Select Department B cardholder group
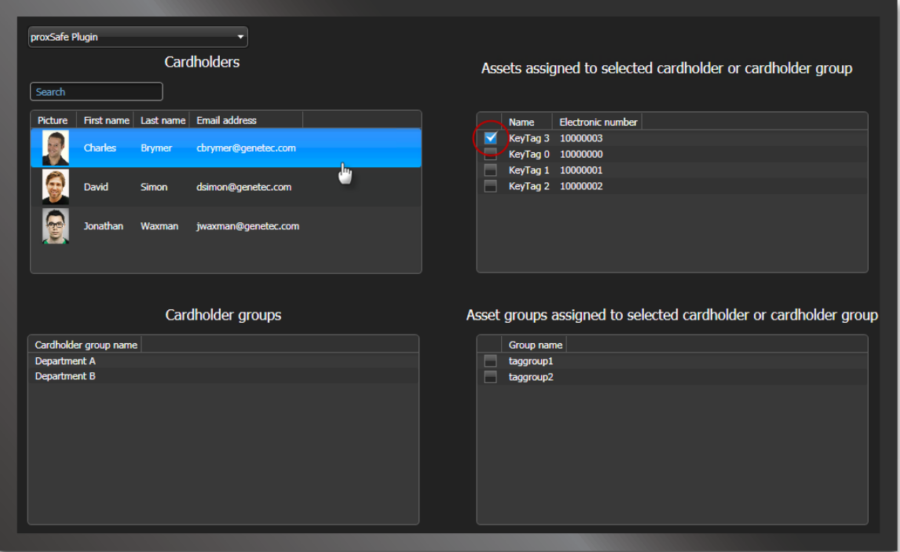This screenshot has width=900, height=552. (x=65, y=377)
